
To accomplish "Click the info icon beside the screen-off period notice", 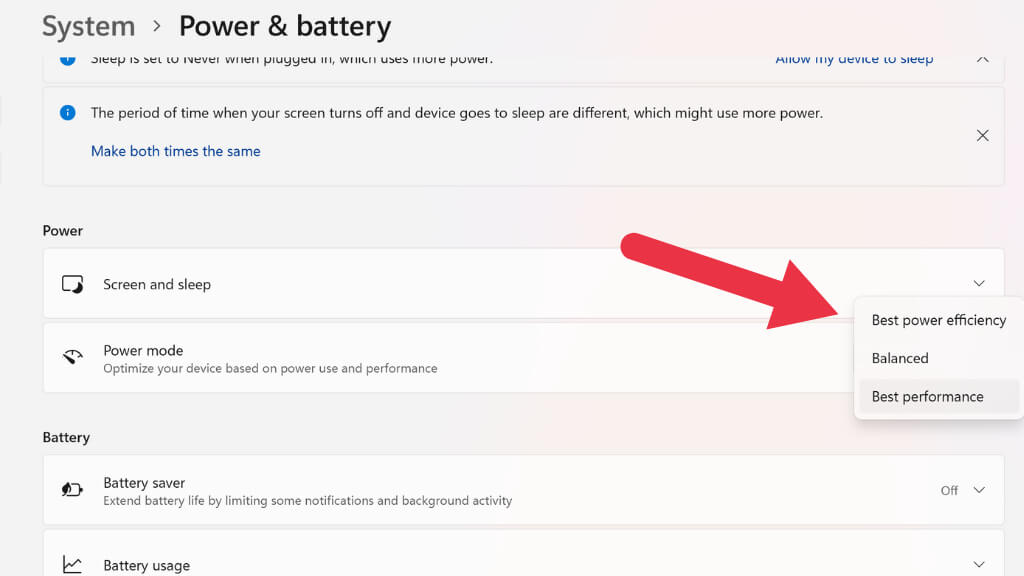I will (x=67, y=113).
